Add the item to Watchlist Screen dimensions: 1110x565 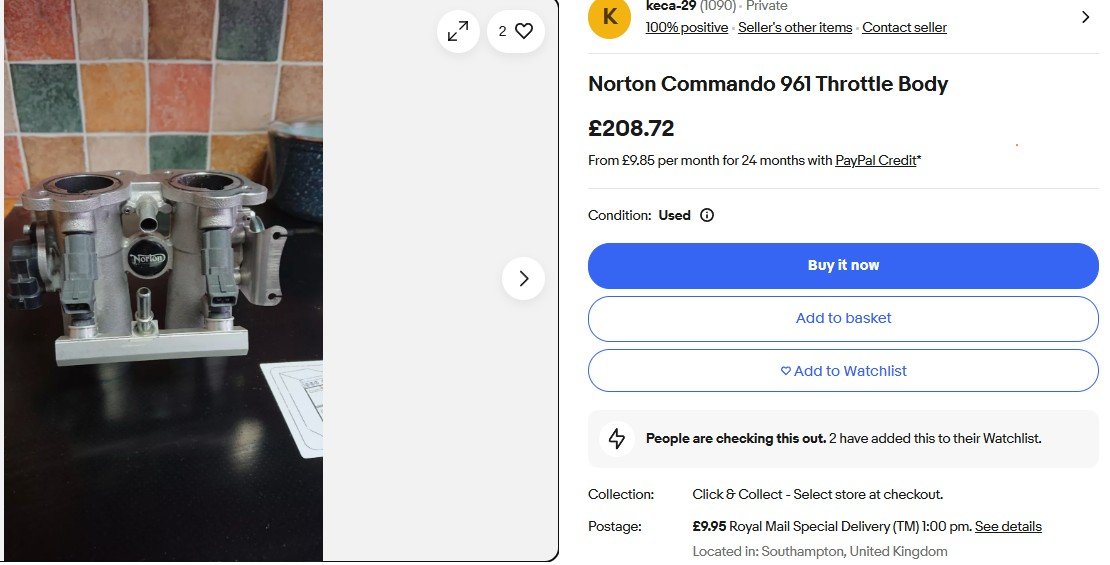pyautogui.click(x=843, y=371)
